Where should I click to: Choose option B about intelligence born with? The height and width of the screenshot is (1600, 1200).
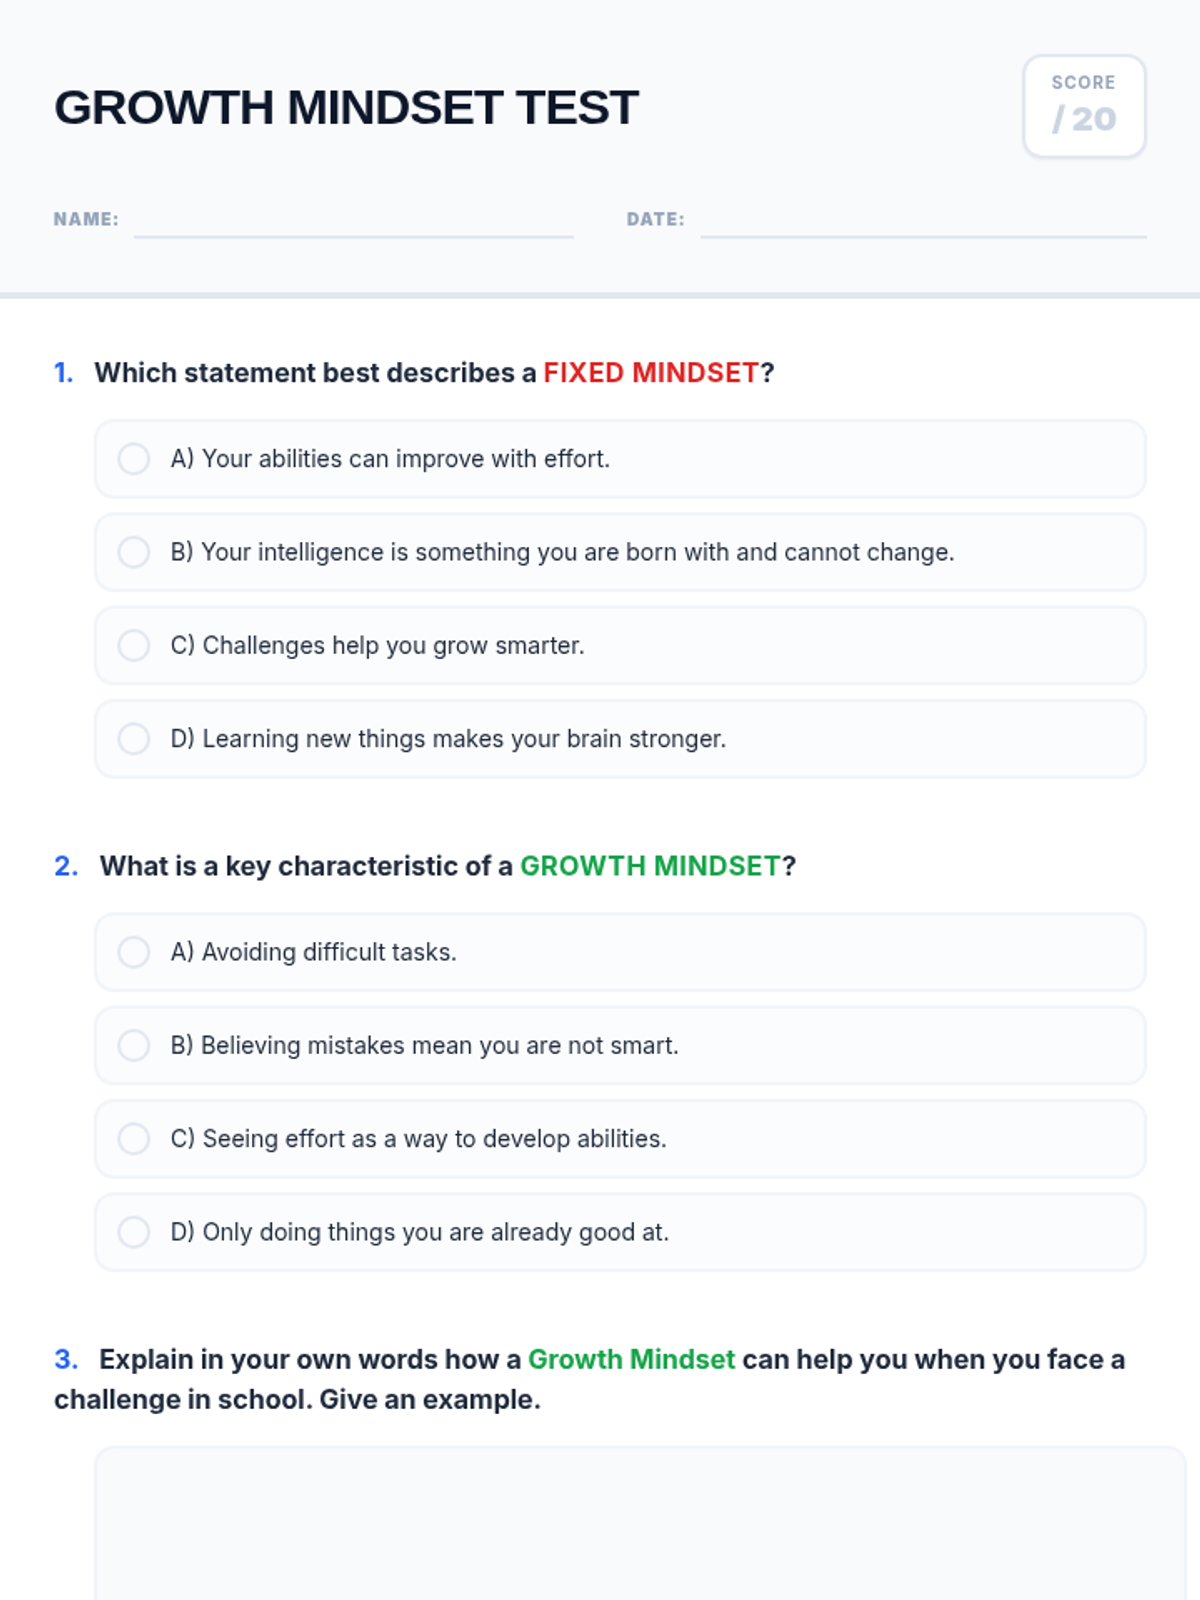tap(134, 552)
